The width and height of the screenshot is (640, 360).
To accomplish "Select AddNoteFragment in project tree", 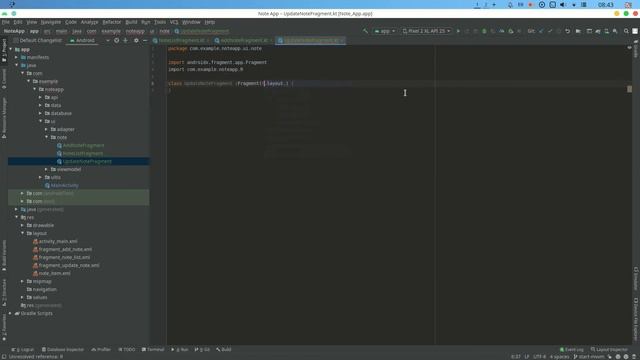I will (x=83, y=145).
